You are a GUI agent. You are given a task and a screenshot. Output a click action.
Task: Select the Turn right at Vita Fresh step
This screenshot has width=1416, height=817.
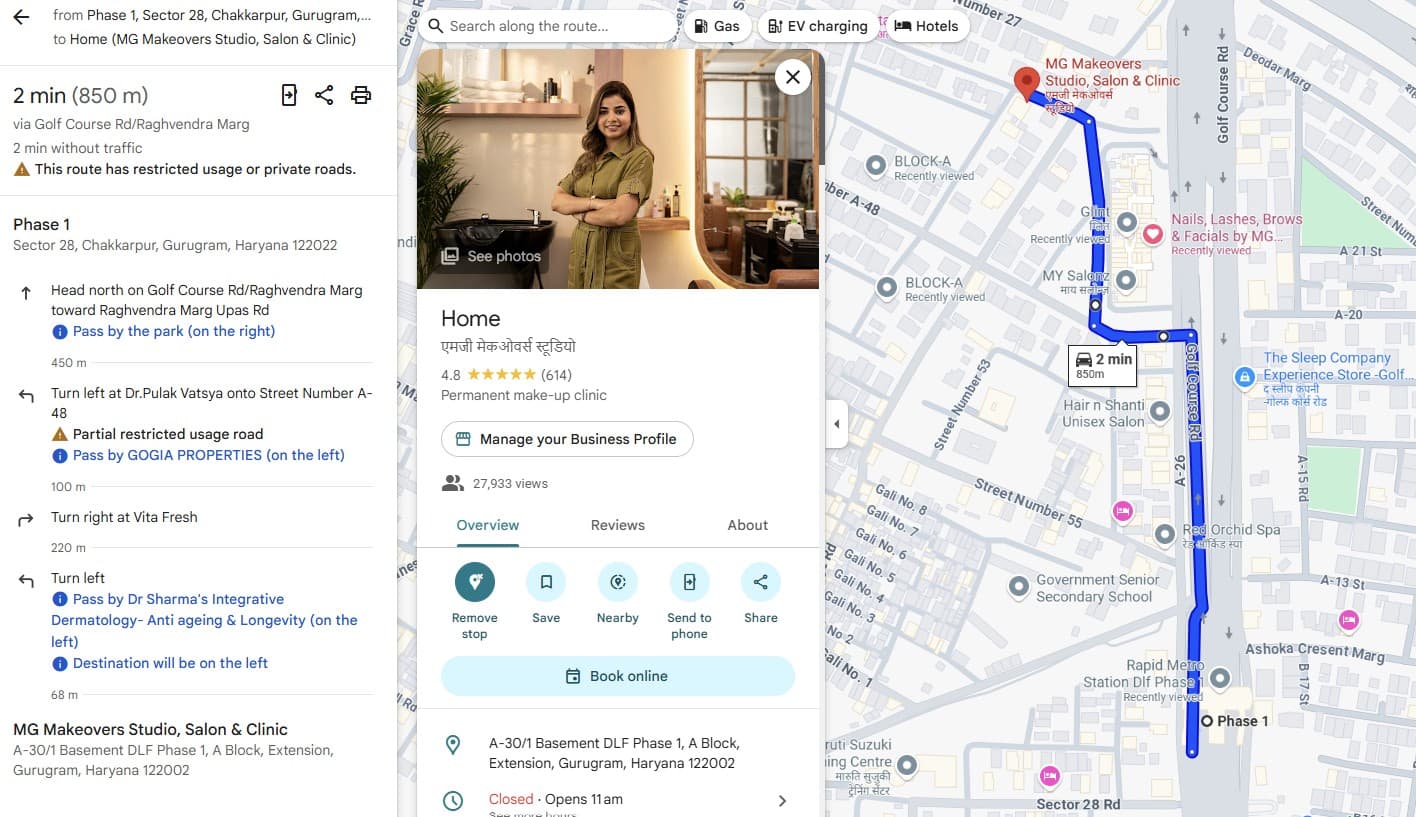(124, 517)
